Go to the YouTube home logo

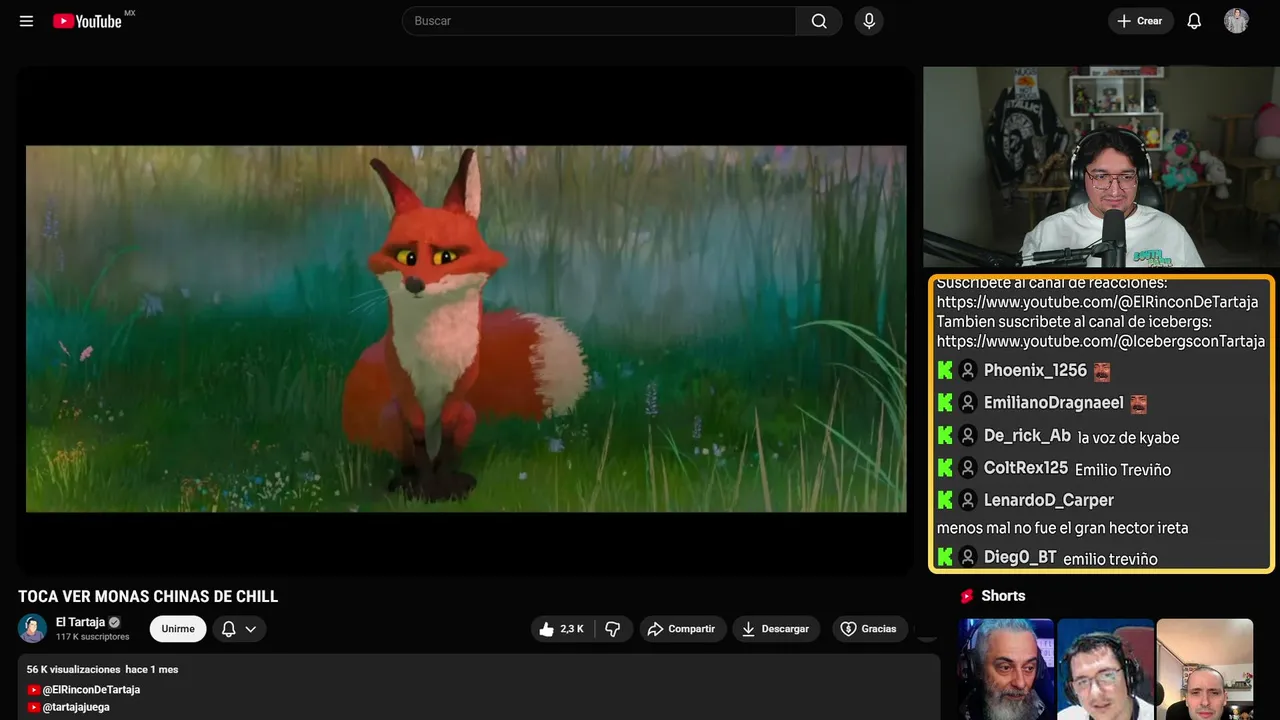point(88,21)
